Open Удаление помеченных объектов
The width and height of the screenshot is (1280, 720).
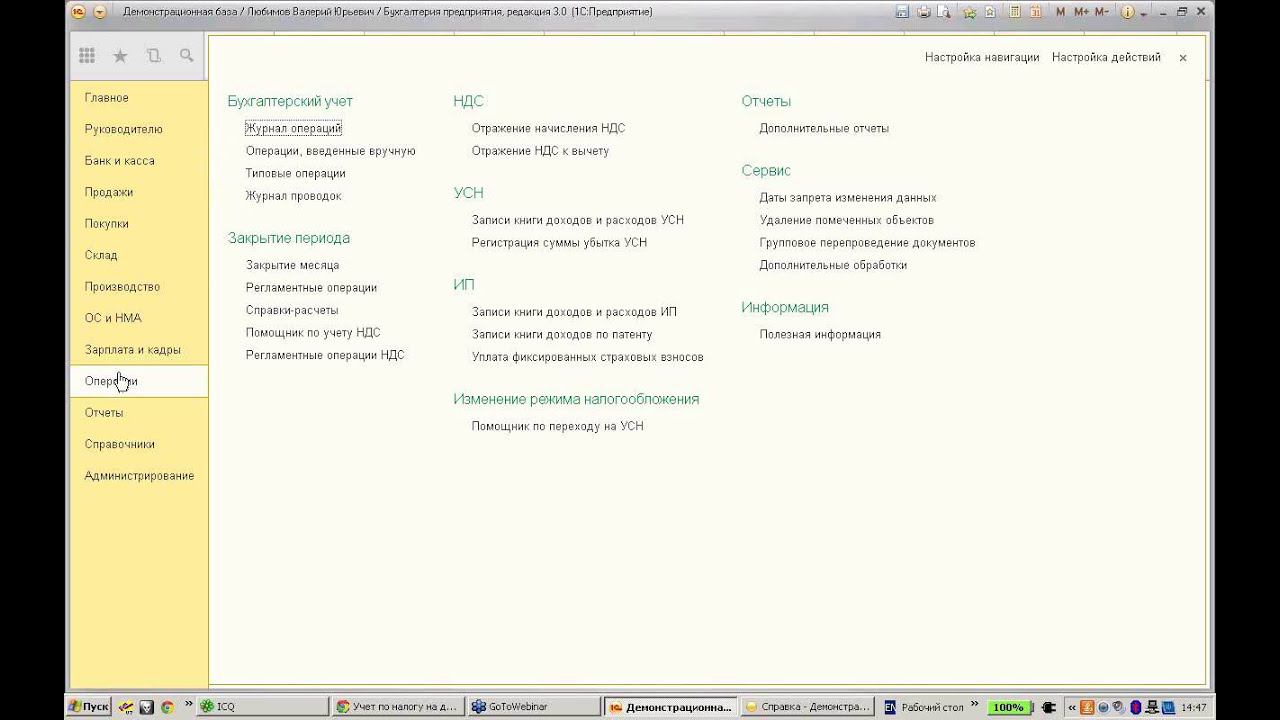[x=847, y=220]
